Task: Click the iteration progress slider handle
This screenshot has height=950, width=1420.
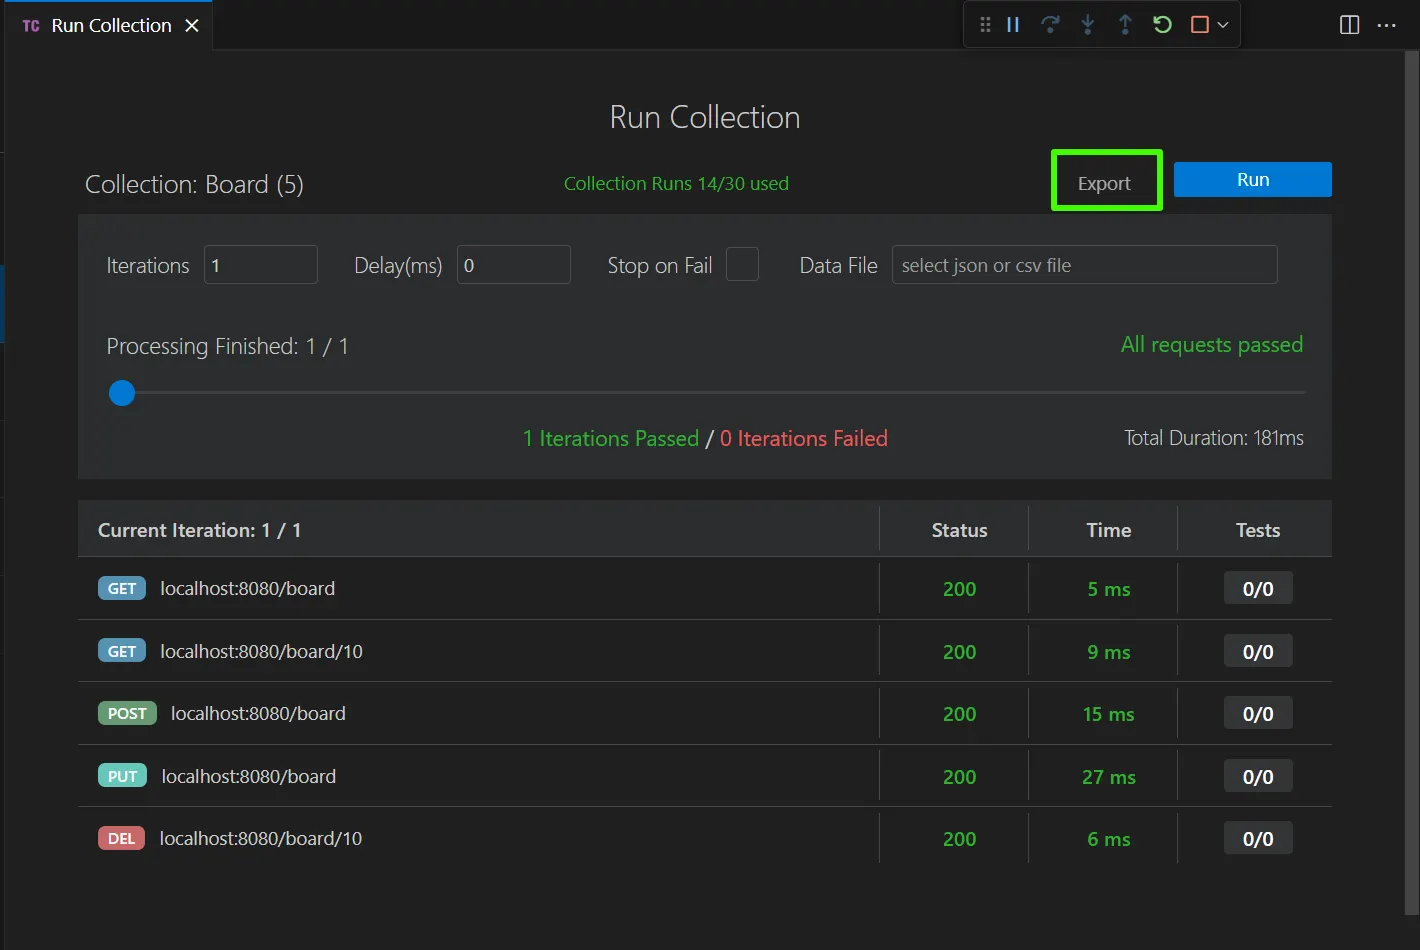Action: point(122,393)
